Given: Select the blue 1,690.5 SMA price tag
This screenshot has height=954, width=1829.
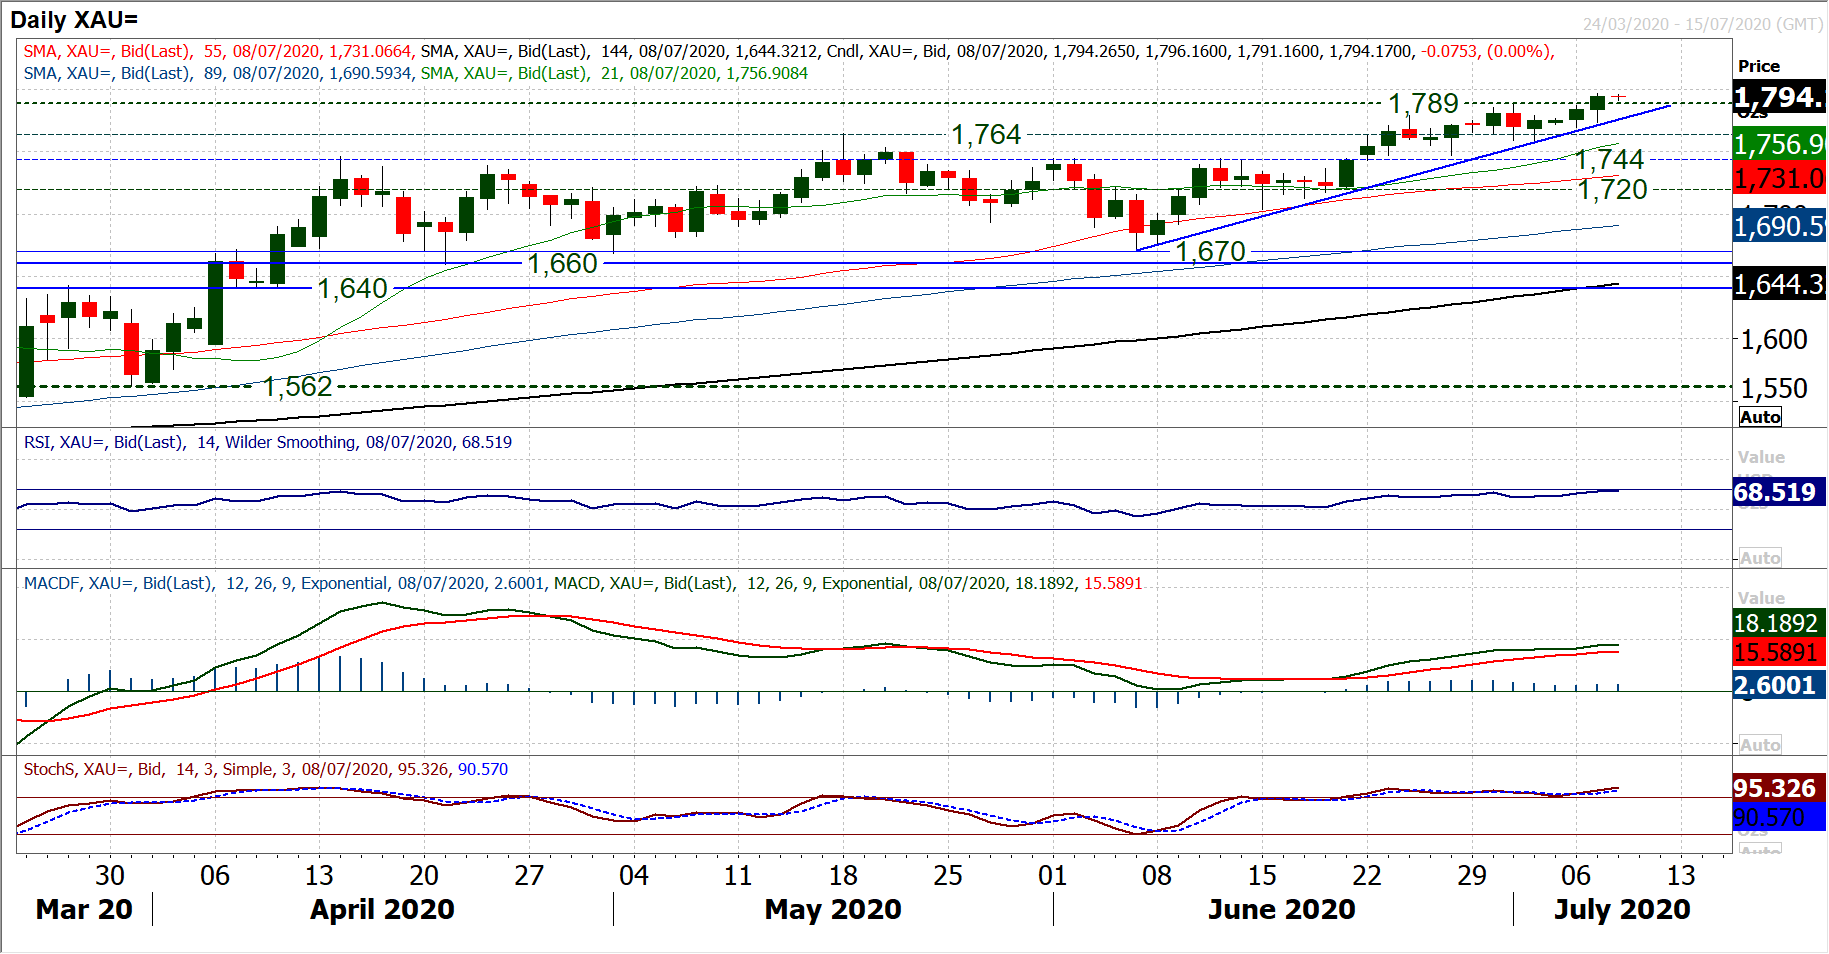Looking at the screenshot, I should click(1778, 227).
